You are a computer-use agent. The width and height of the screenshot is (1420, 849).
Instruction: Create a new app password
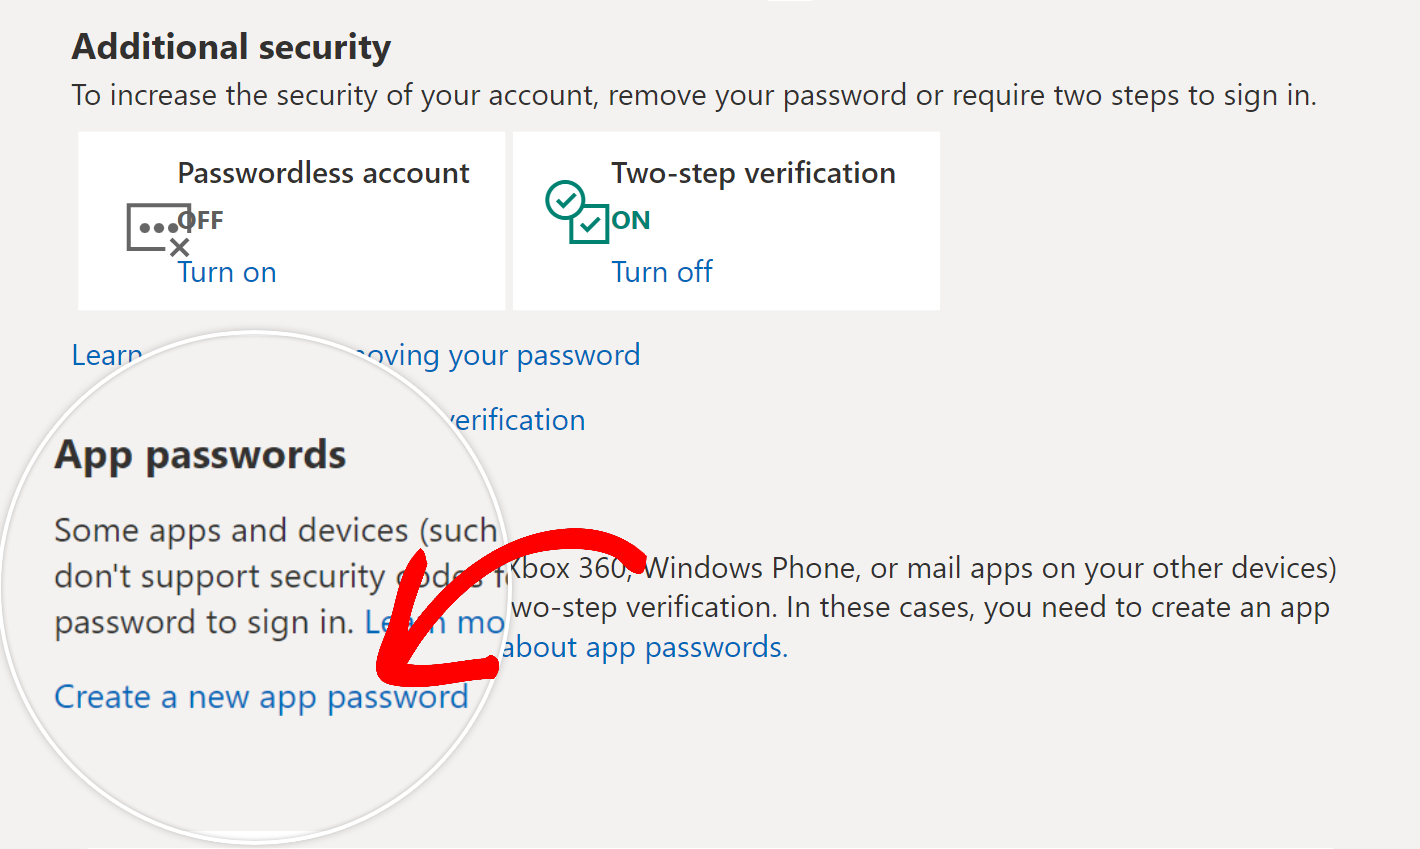[x=262, y=697]
